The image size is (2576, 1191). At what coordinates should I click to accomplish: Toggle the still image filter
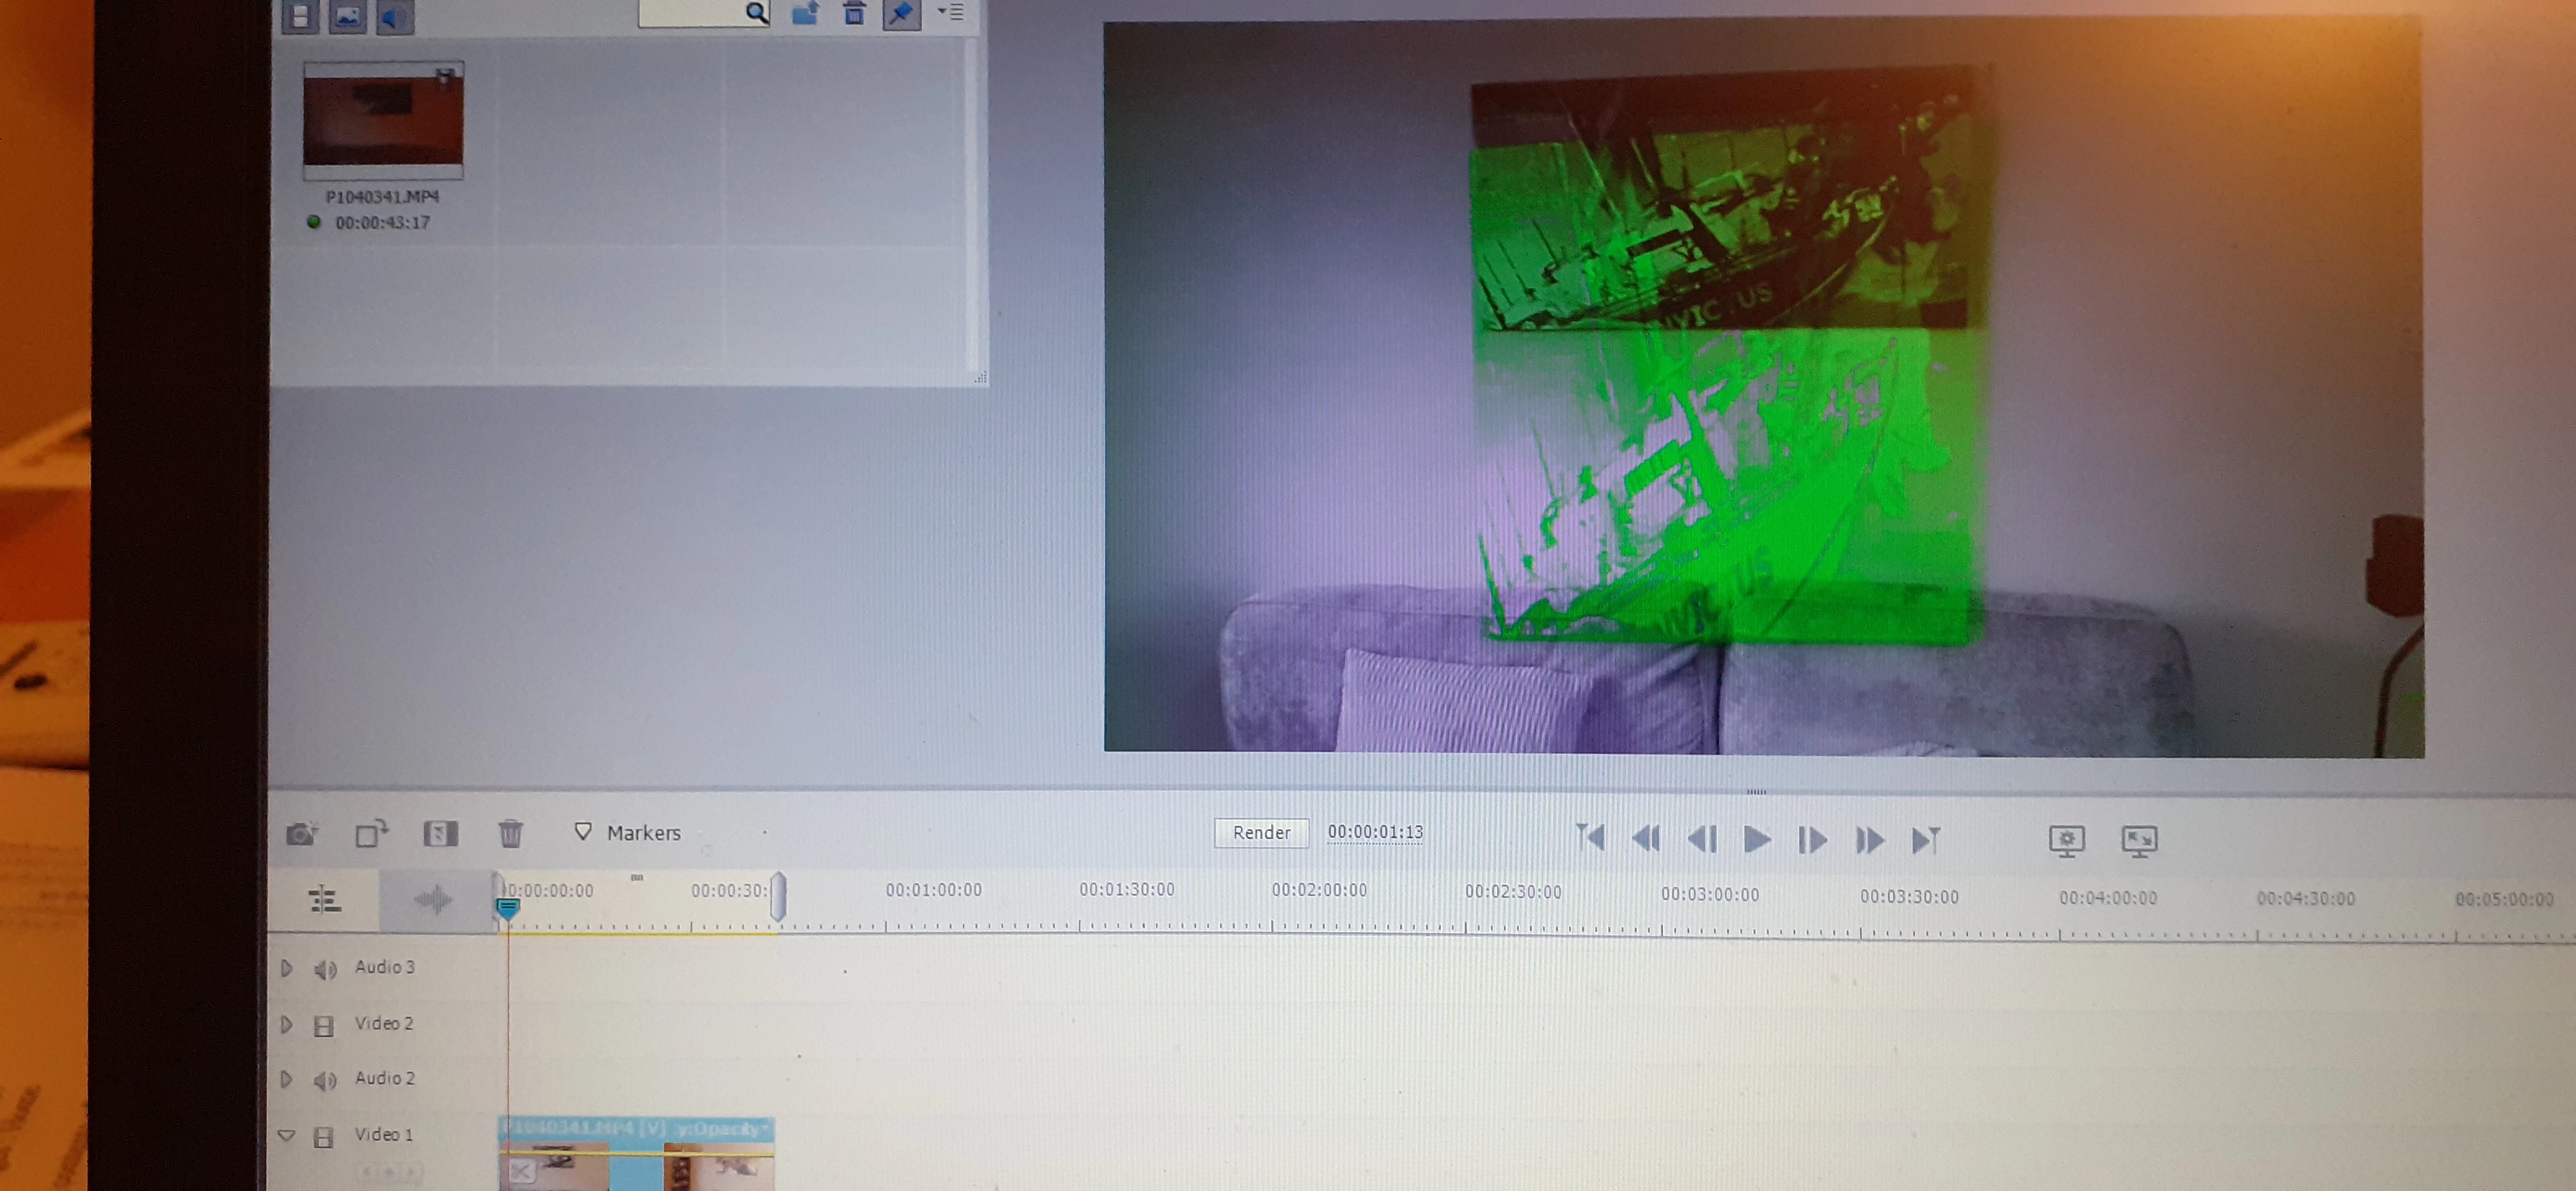point(347,16)
